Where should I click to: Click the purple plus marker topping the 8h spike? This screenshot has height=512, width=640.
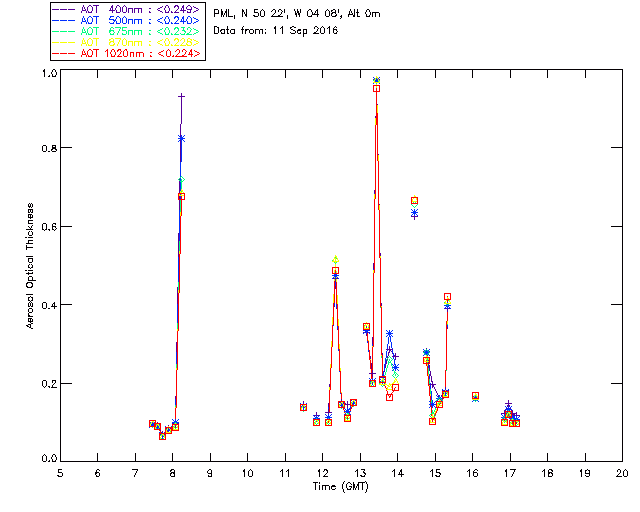point(181,96)
